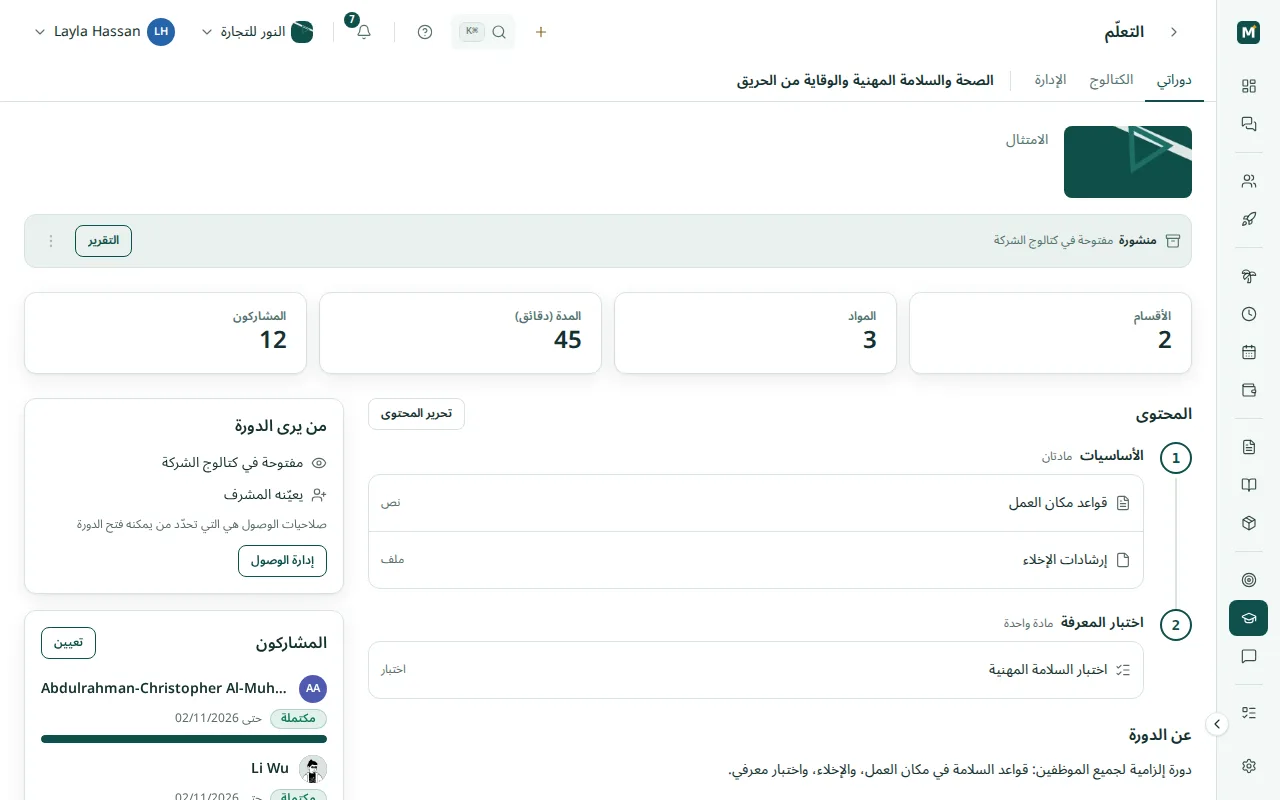Switch to the دوراتي tab
1280x800 pixels.
1174,80
